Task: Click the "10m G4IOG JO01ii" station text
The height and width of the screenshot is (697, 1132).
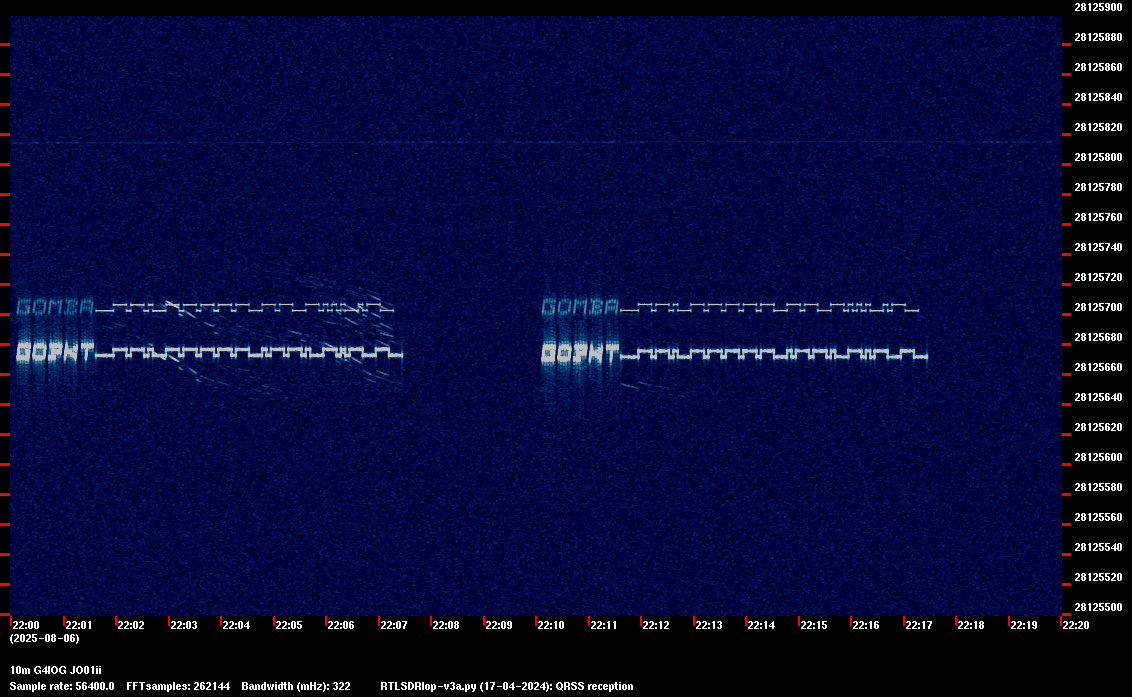Action: [56, 670]
